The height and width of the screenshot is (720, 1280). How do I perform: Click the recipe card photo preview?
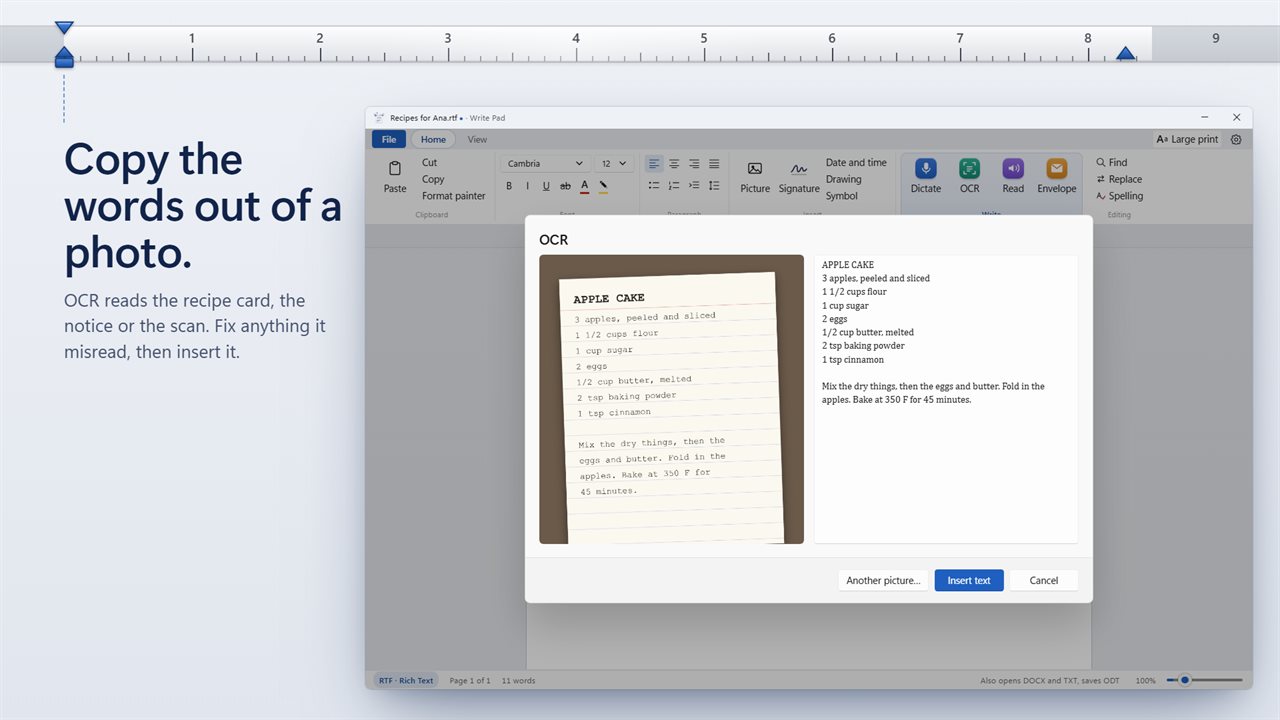tap(671, 399)
